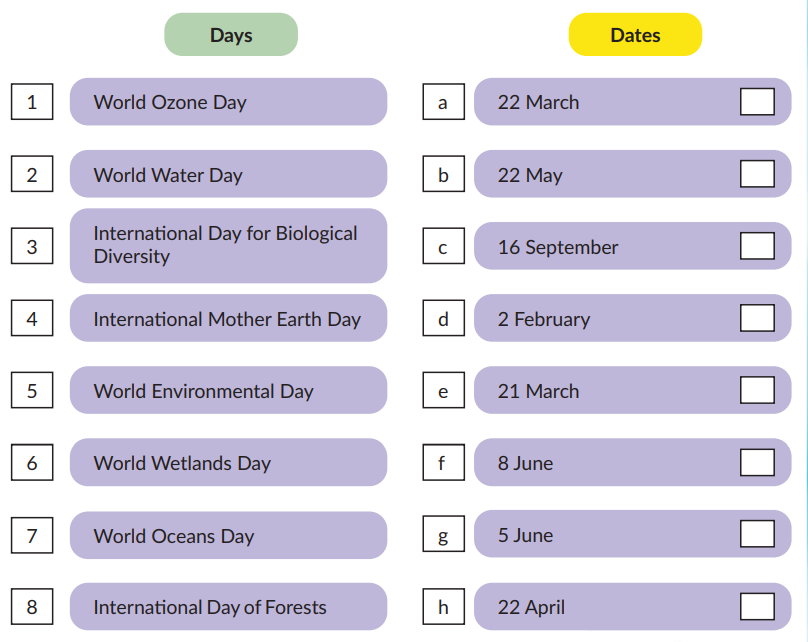
Task: Click the number 1 box
Action: [x=32, y=102]
